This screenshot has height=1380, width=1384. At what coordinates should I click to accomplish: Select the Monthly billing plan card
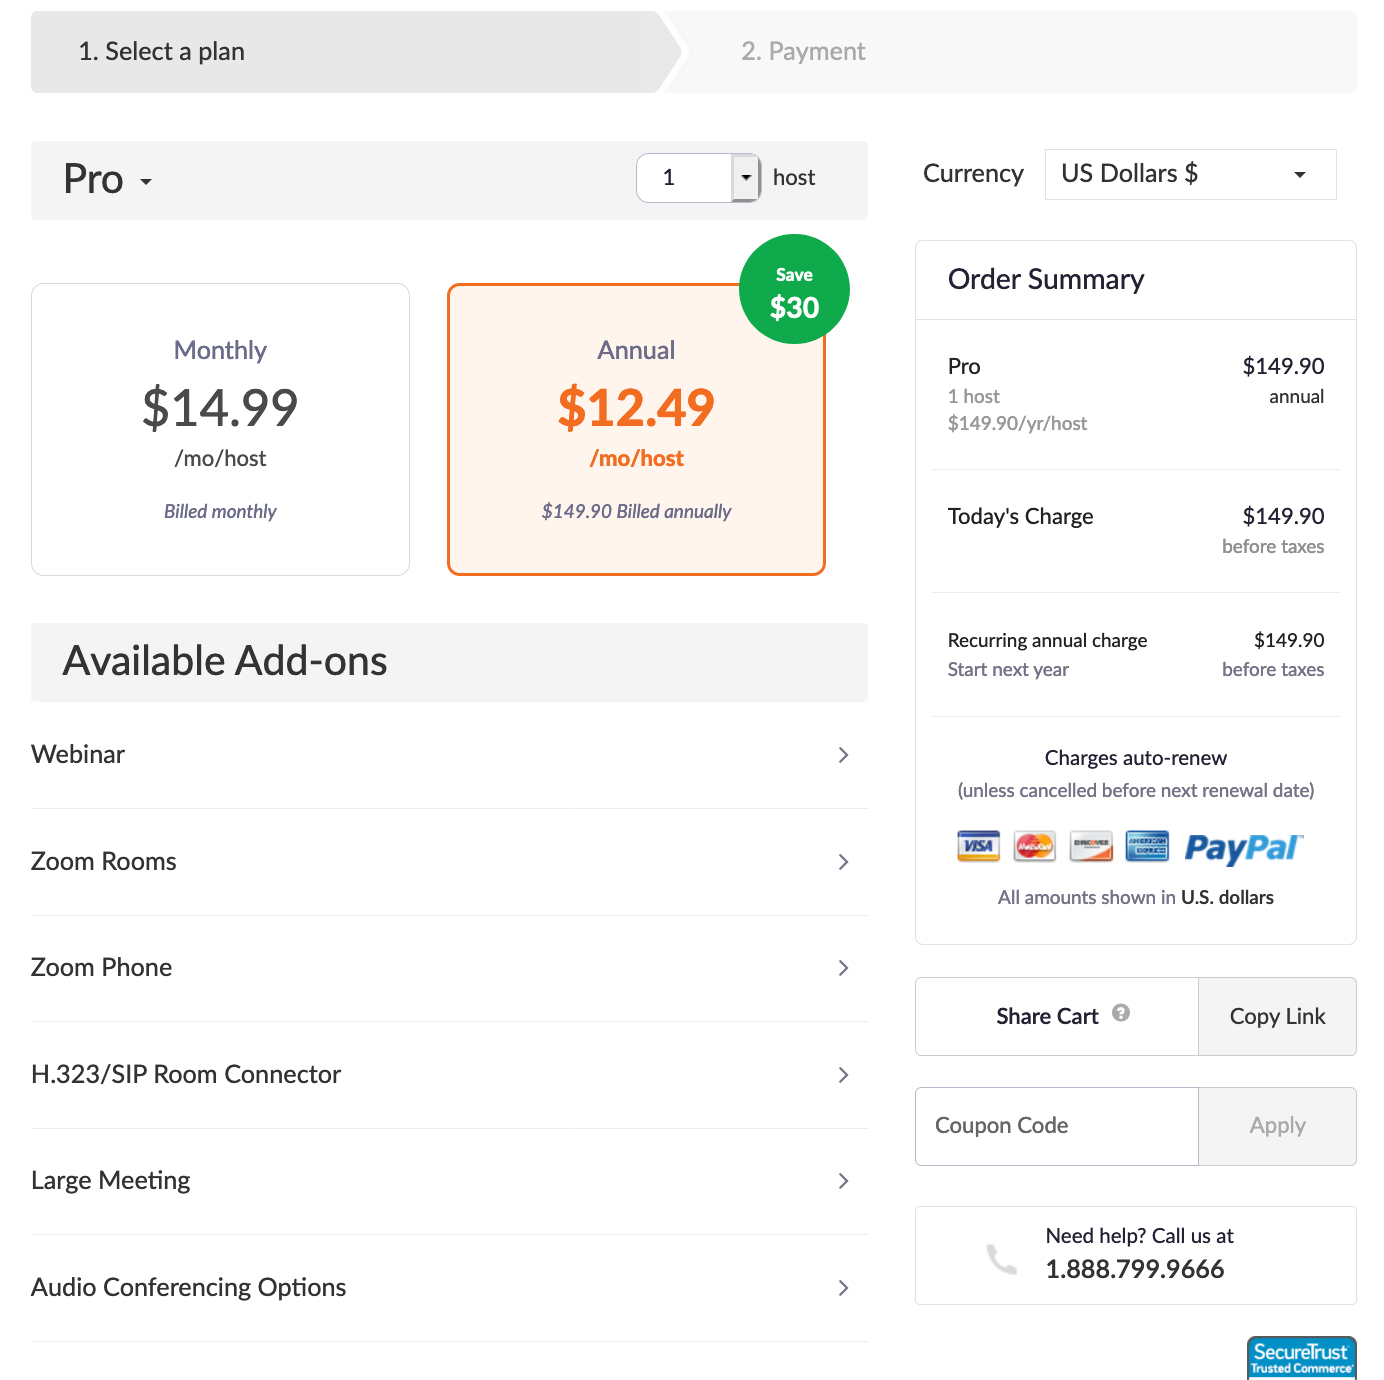click(220, 429)
